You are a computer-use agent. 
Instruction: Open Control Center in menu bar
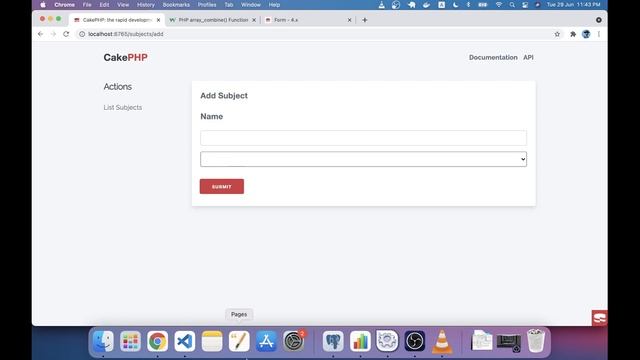pos(525,5)
